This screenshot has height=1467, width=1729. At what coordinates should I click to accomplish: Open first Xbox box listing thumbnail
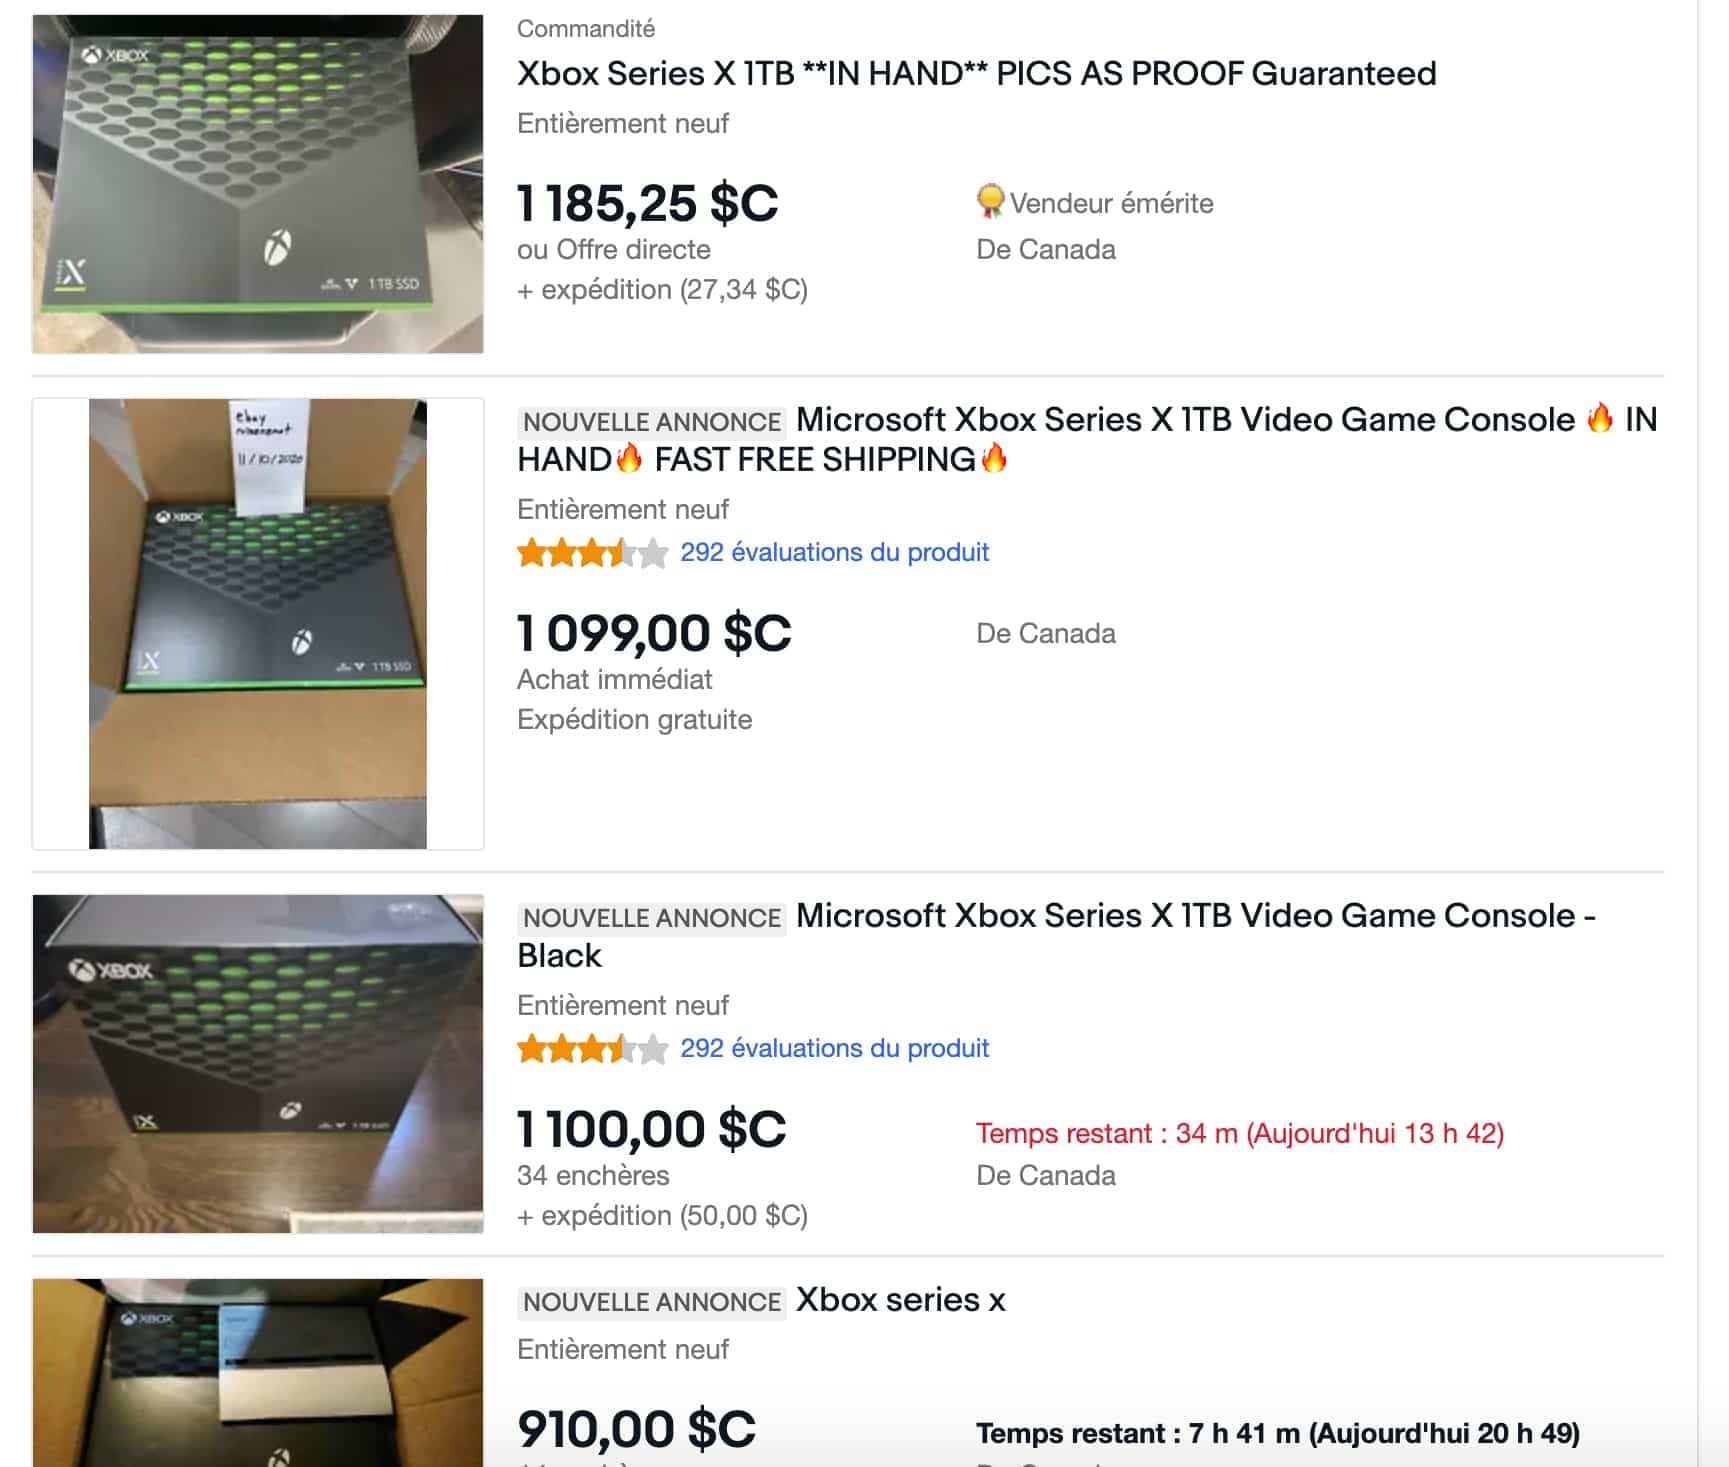coord(258,184)
